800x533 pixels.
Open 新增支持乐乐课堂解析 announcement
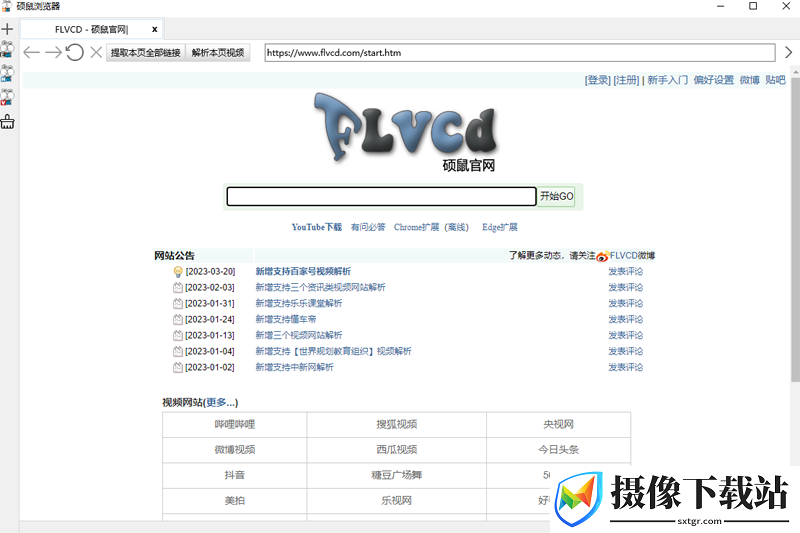[x=298, y=303]
